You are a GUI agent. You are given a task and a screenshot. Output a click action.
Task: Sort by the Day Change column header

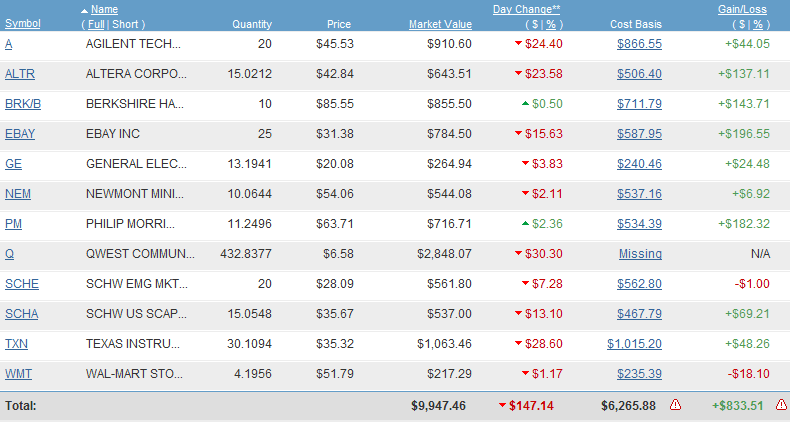523,9
